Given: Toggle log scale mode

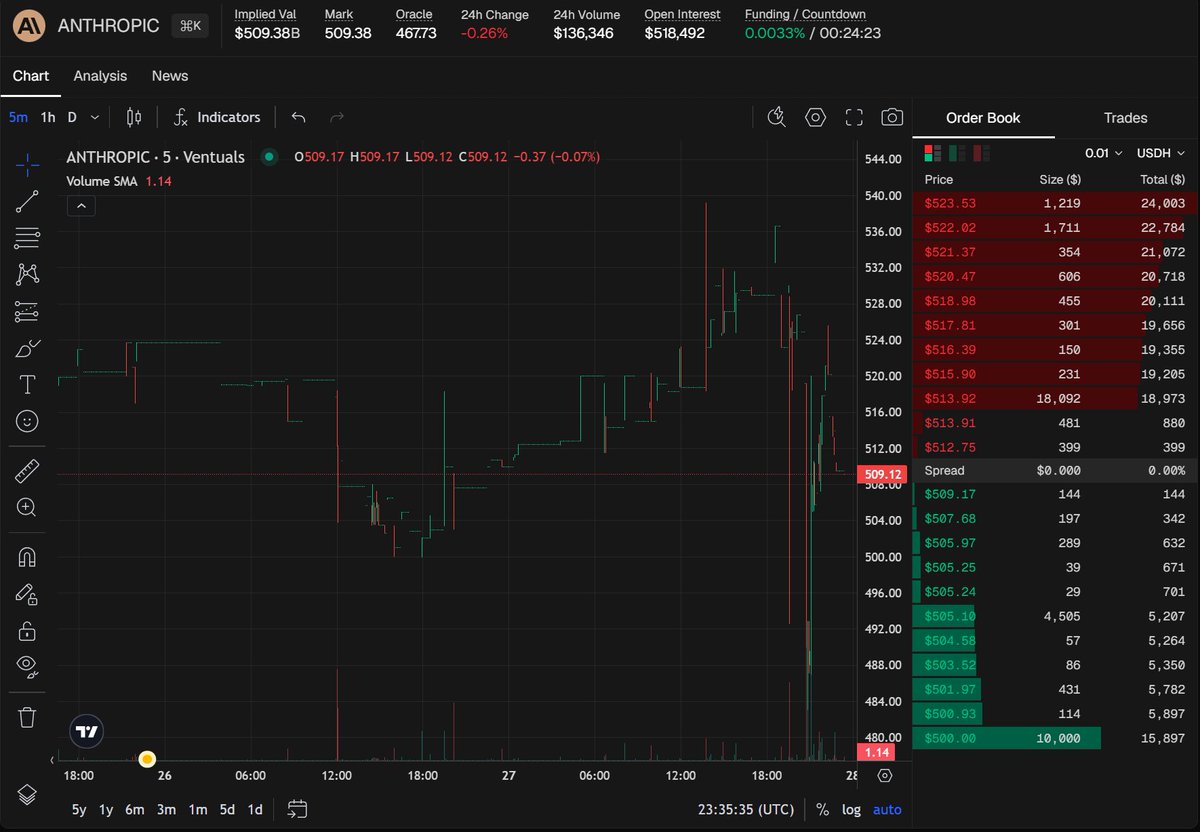Looking at the screenshot, I should click(x=851, y=810).
